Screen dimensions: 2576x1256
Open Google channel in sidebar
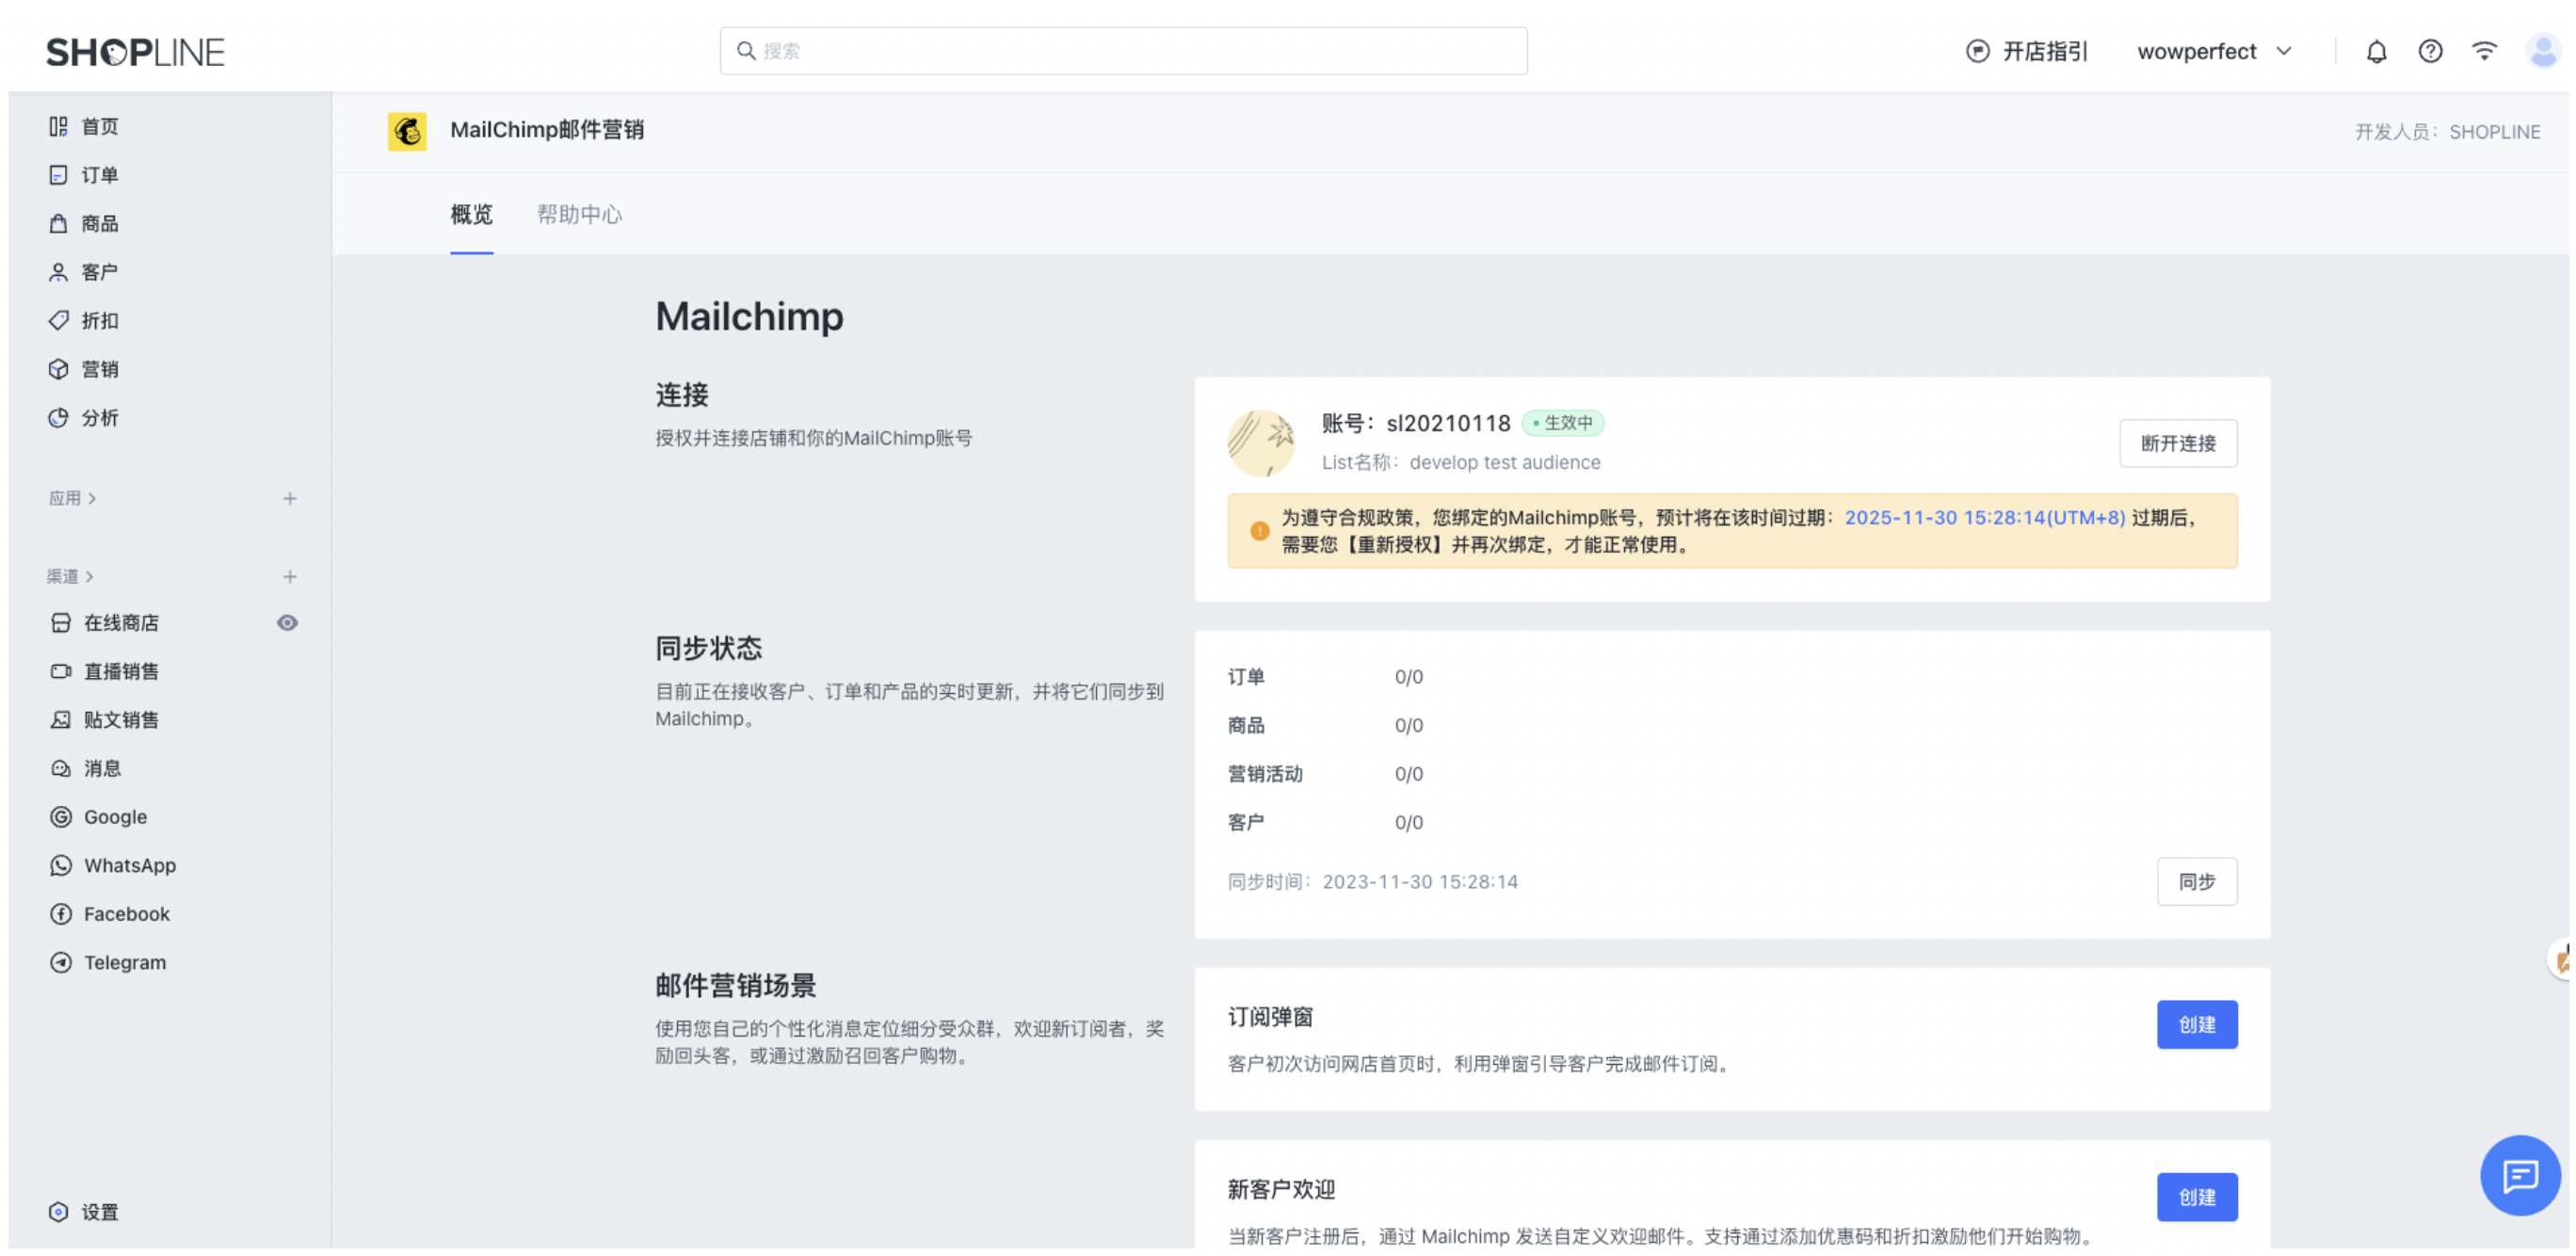(x=98, y=817)
